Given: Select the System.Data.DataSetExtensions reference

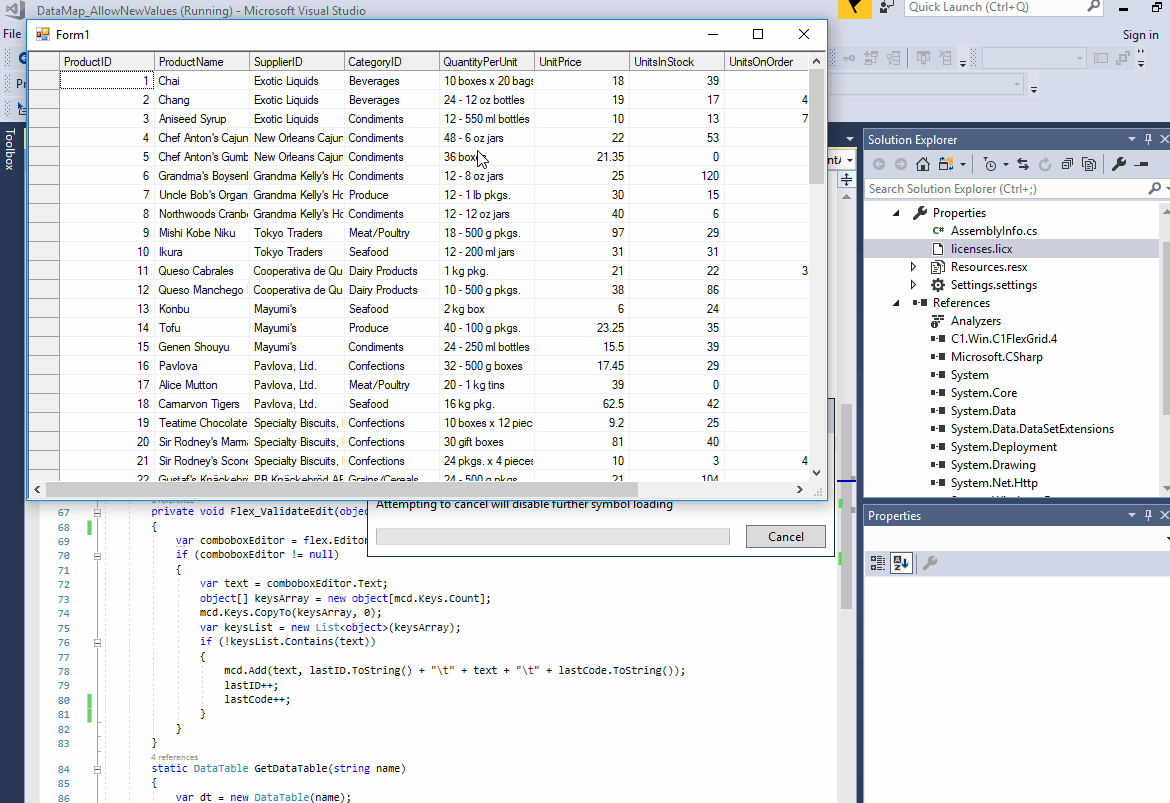Looking at the screenshot, I should tap(1032, 428).
